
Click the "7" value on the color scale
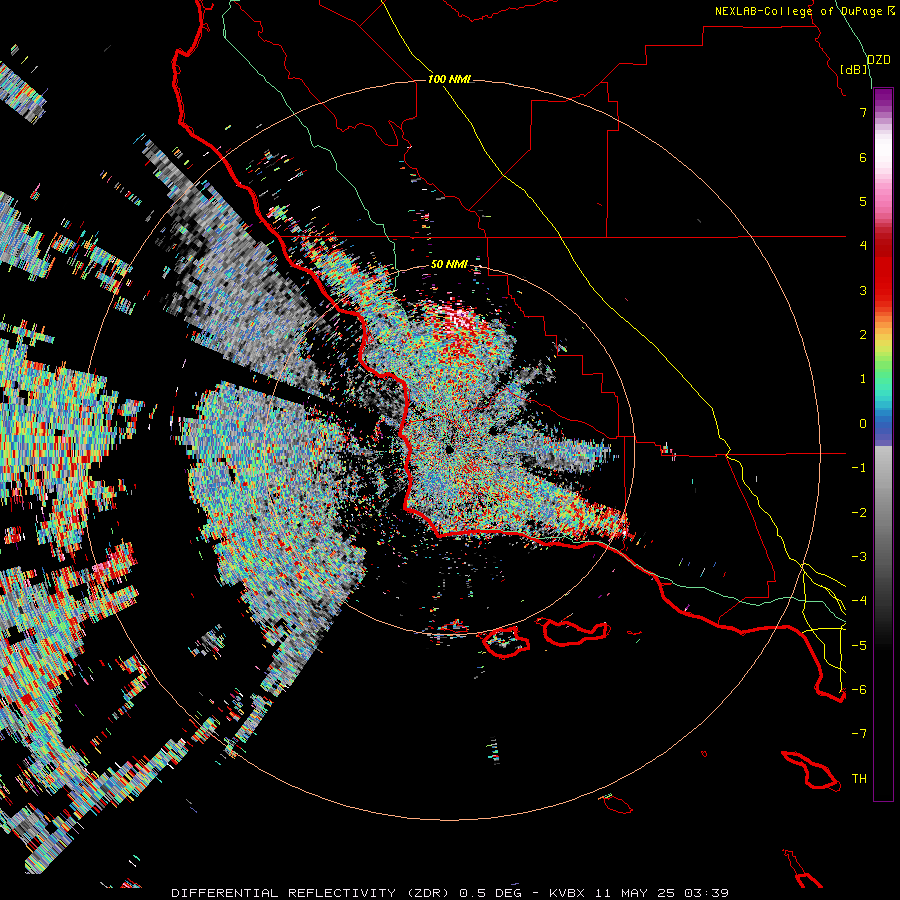863,112
